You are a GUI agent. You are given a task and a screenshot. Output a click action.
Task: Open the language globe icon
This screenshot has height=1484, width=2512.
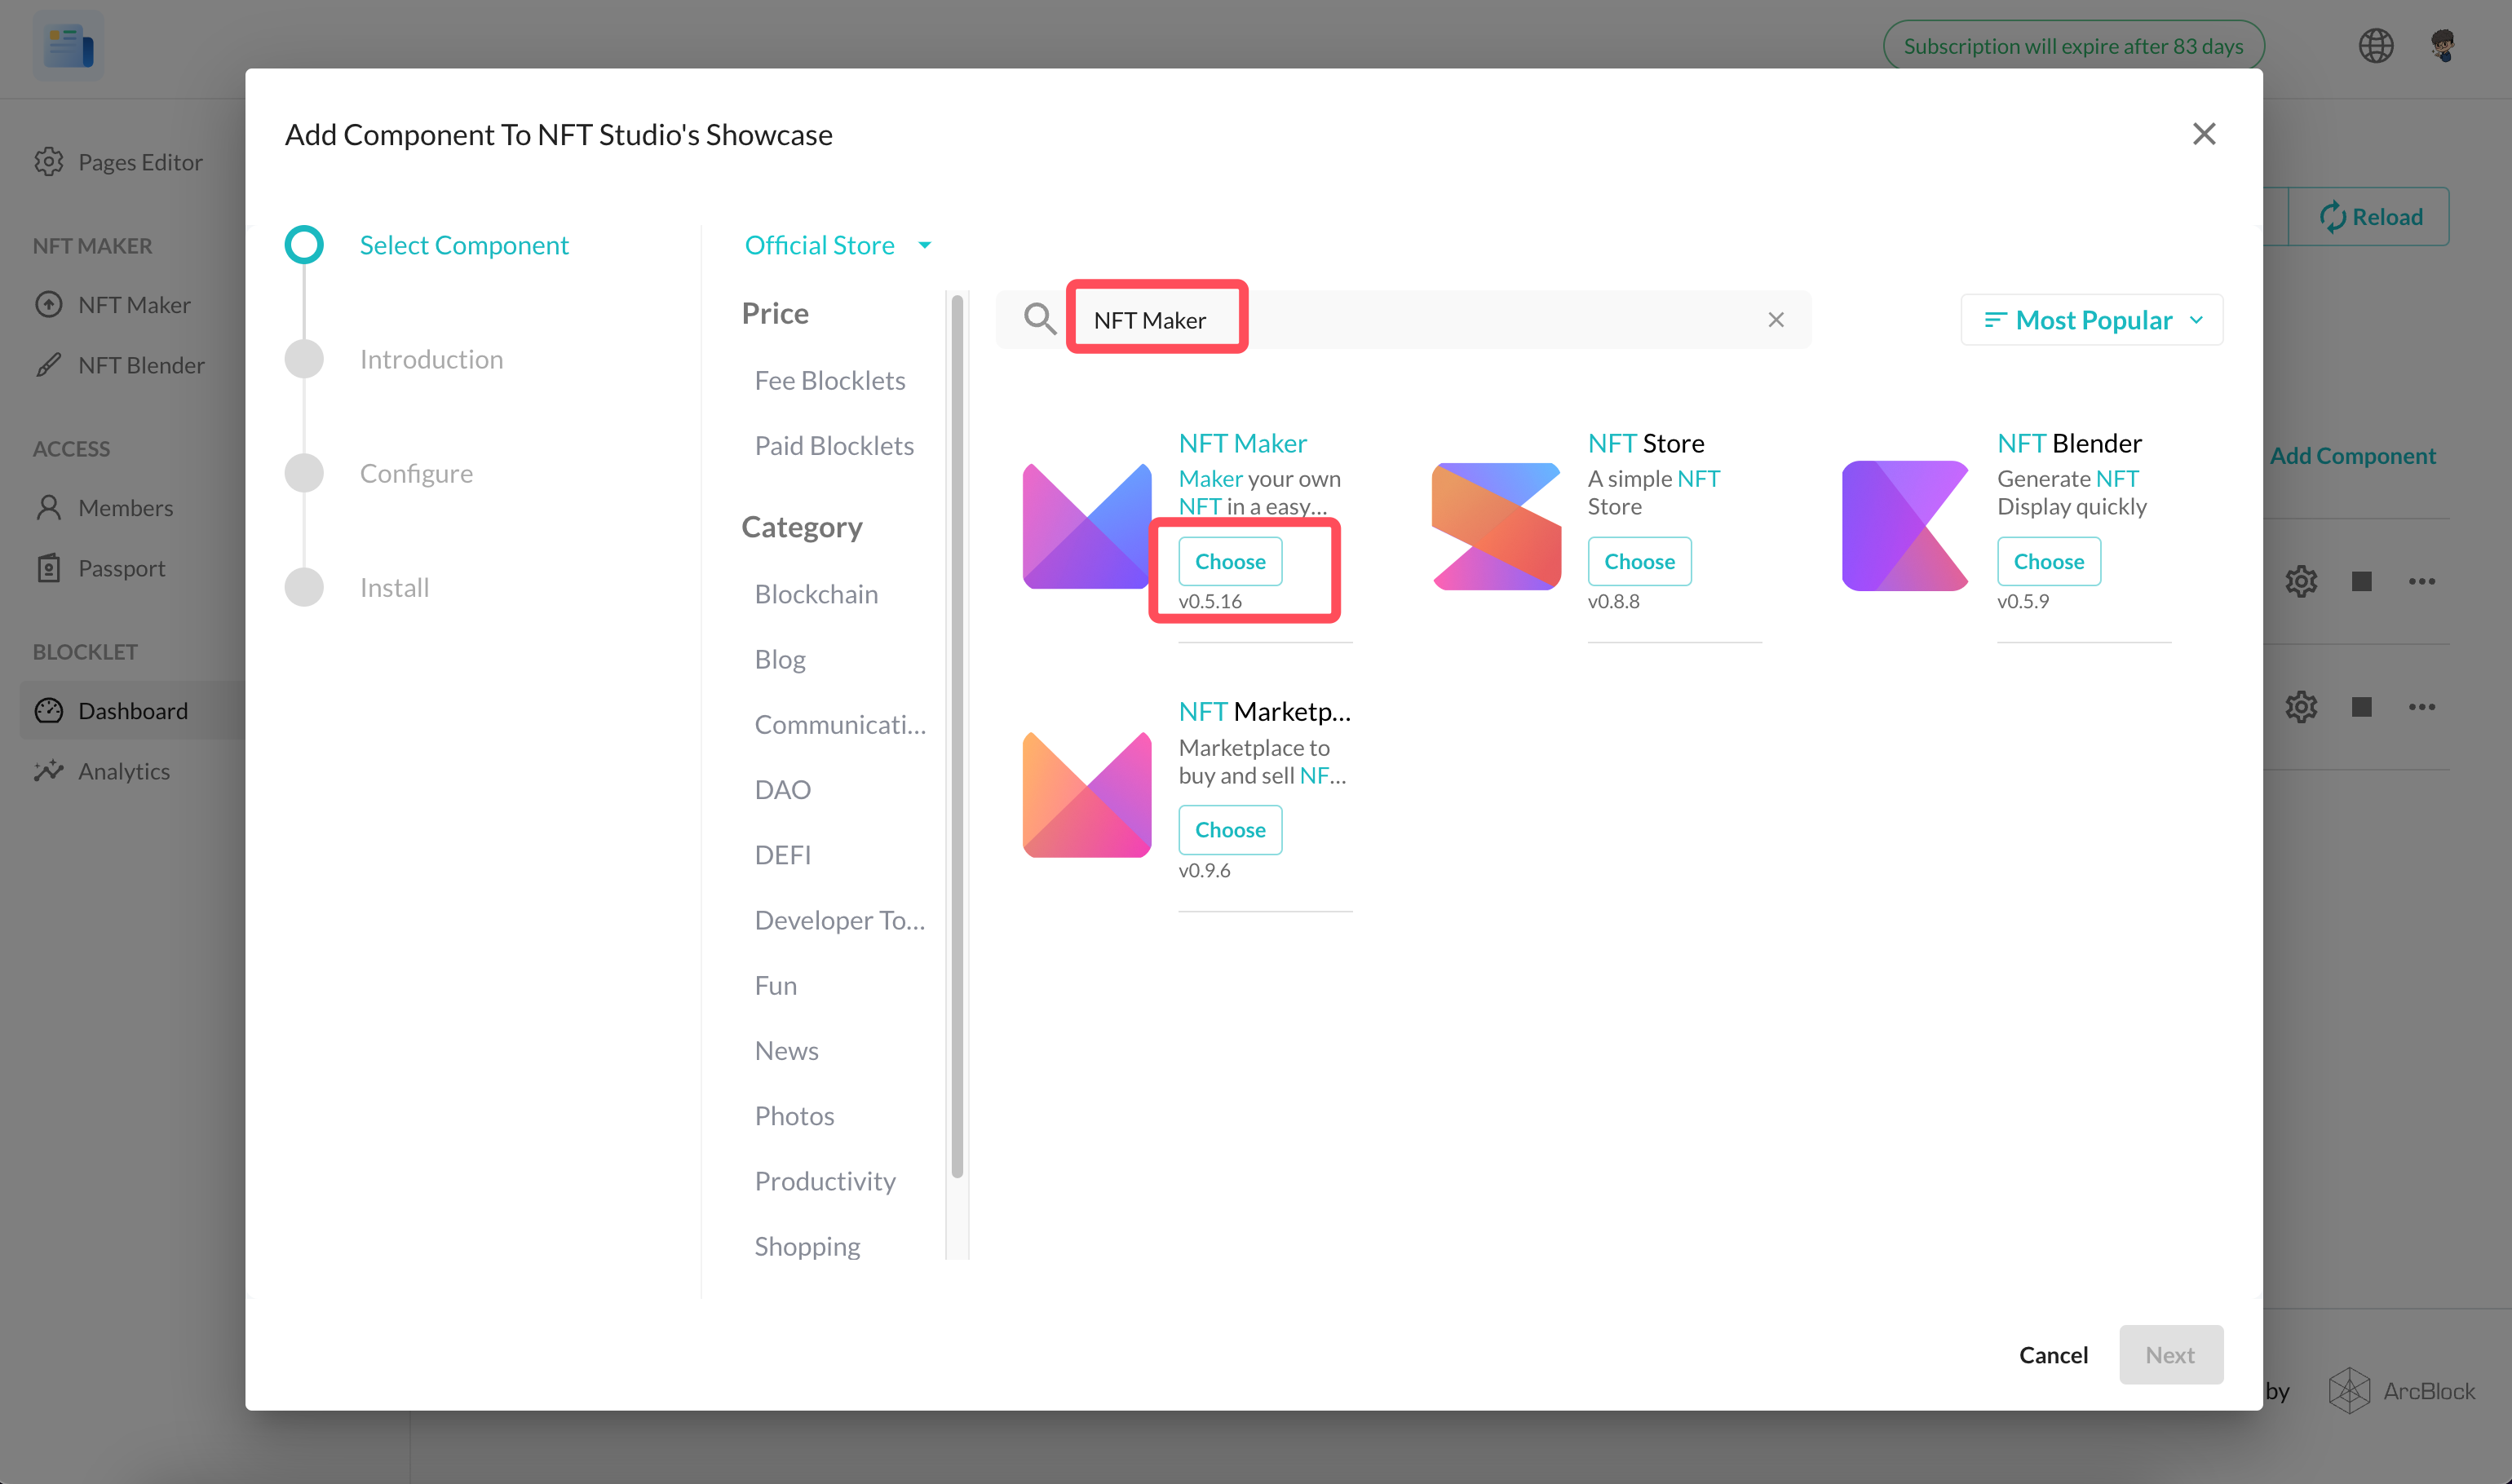click(2375, 46)
